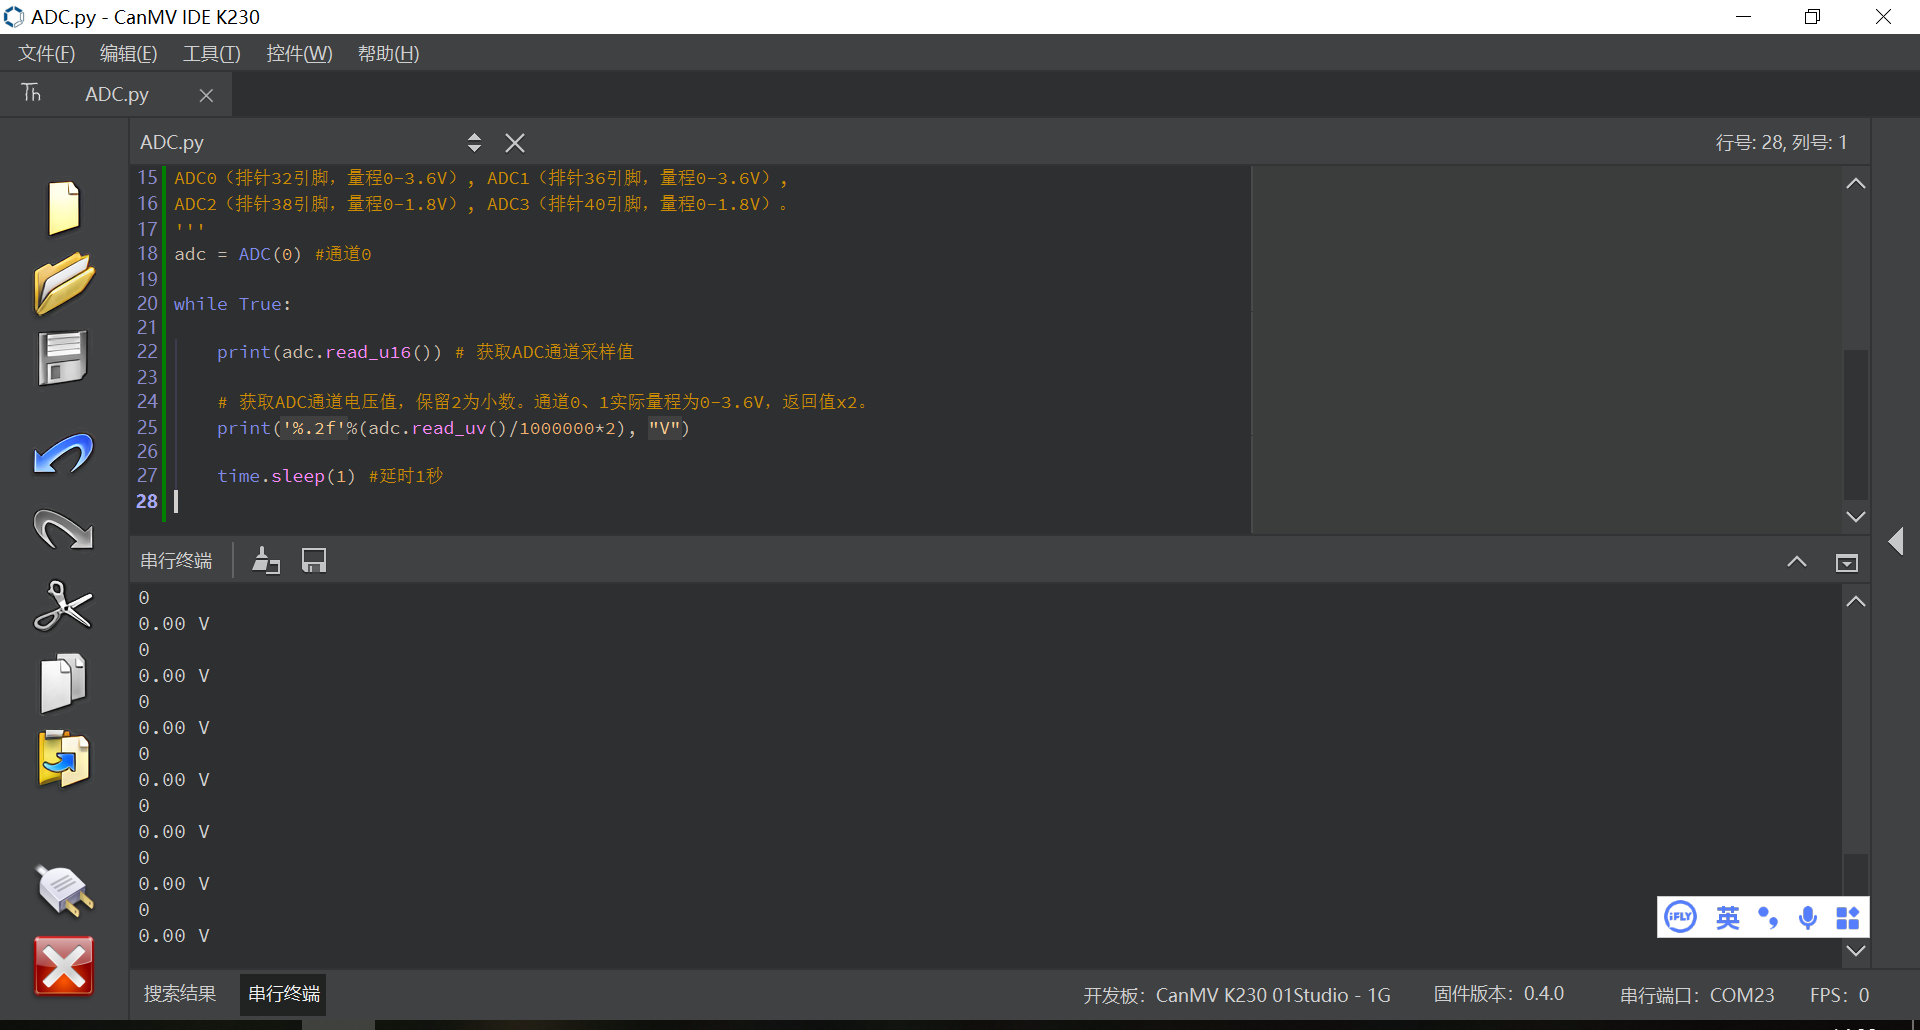Click the read_uv print statement on line 25

(x=453, y=428)
